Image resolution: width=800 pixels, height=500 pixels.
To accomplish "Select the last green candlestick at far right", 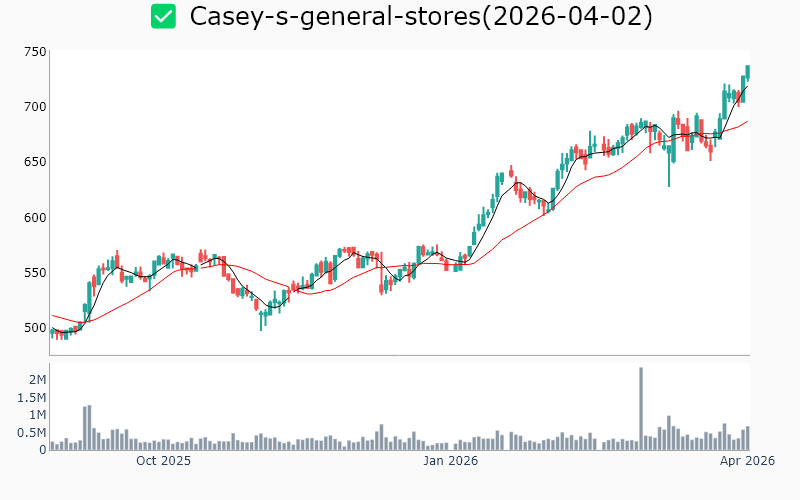I will pos(747,72).
